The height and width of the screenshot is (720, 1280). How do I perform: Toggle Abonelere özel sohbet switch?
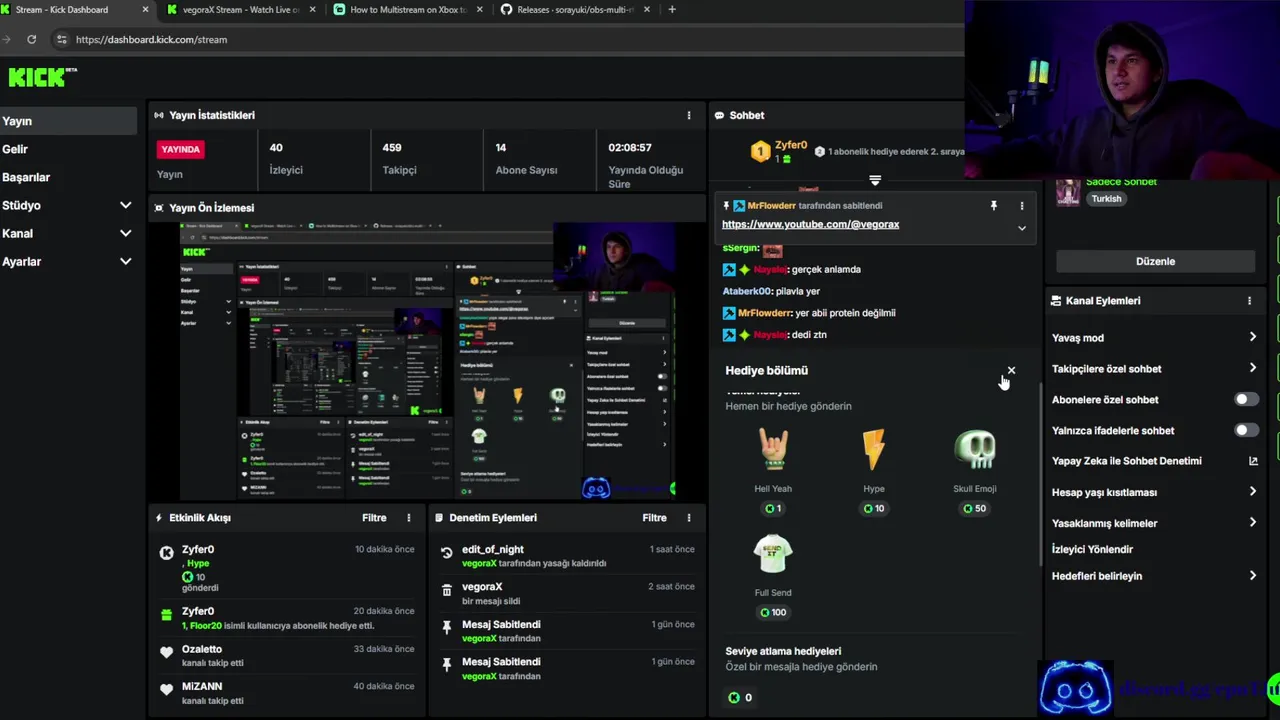click(x=1245, y=399)
